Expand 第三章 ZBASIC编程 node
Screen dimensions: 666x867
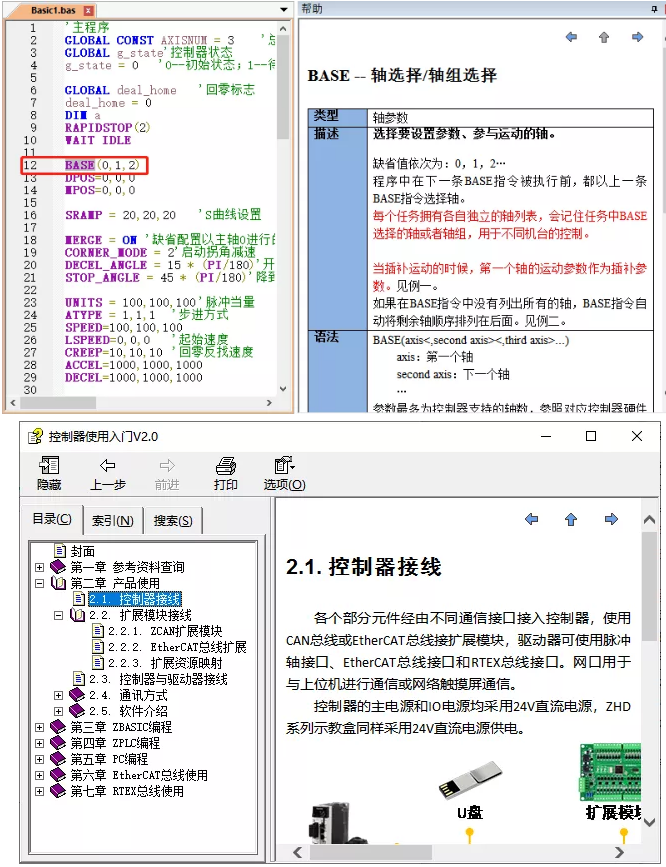(39, 727)
